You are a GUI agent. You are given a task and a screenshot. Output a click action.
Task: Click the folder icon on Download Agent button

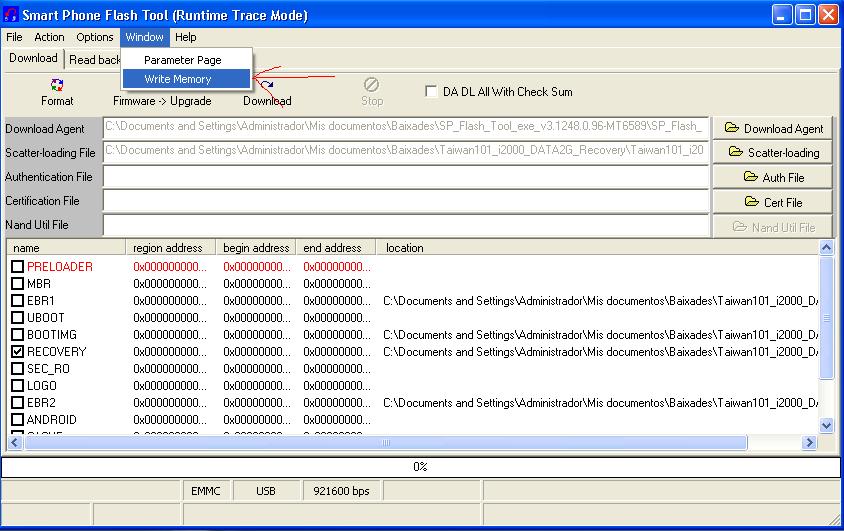[x=732, y=128]
